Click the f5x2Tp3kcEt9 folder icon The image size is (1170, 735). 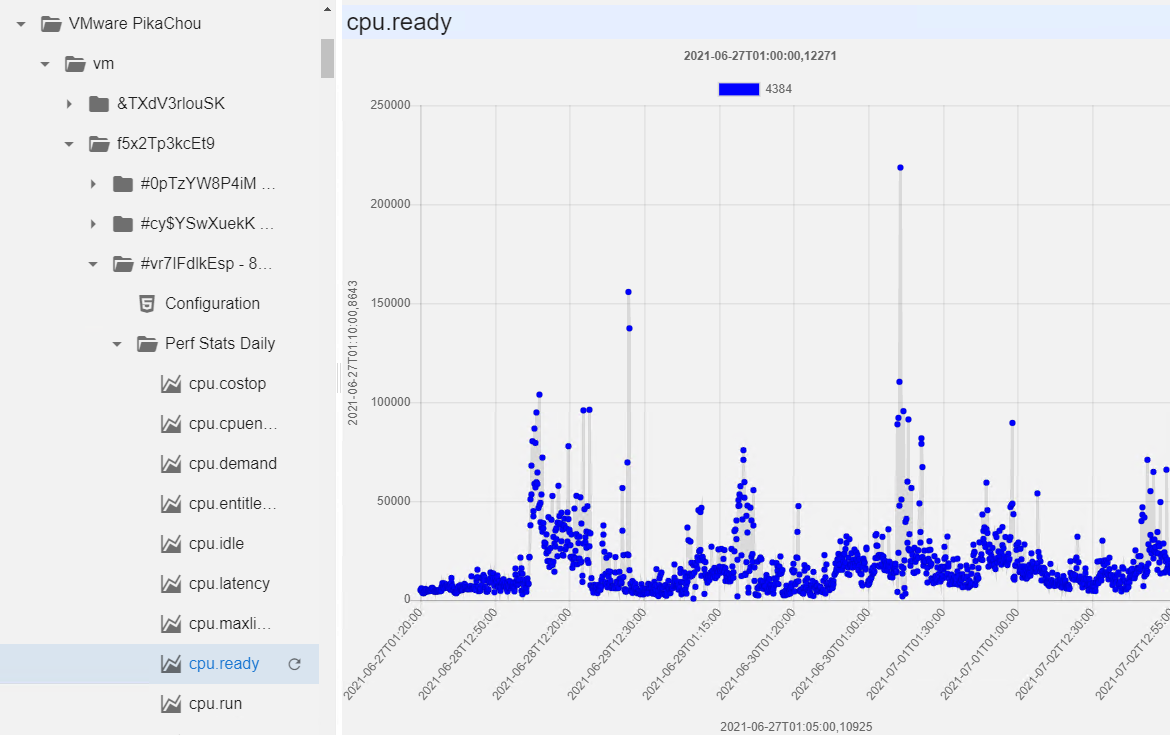[99, 144]
